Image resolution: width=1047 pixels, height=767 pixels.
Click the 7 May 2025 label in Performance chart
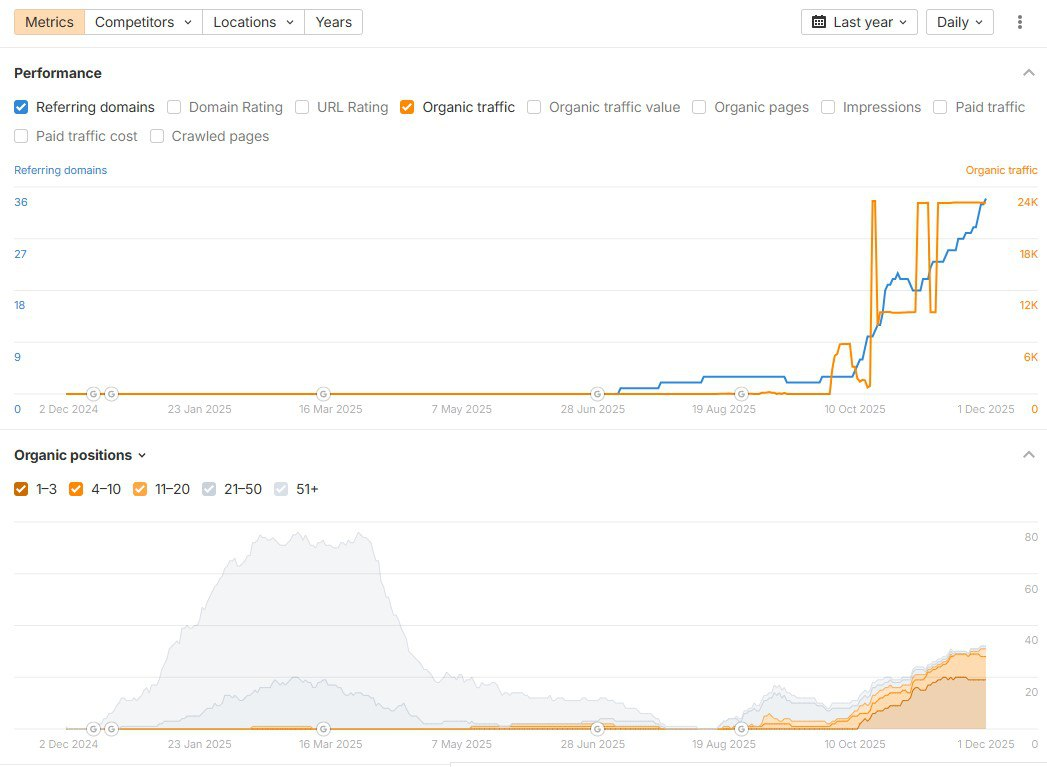coord(461,409)
